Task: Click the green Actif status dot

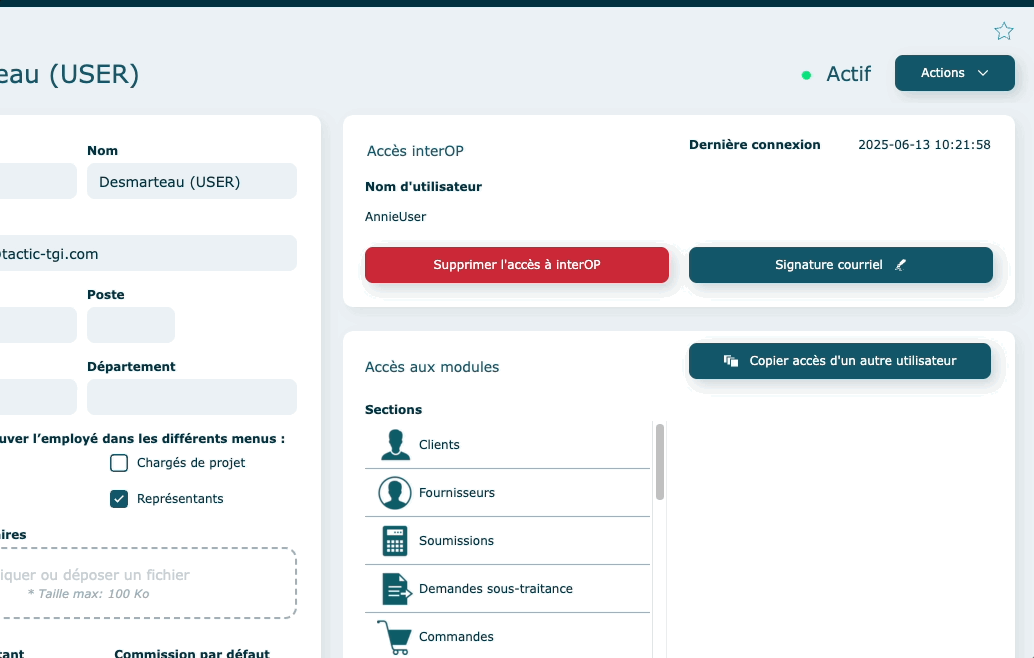Action: click(x=807, y=75)
